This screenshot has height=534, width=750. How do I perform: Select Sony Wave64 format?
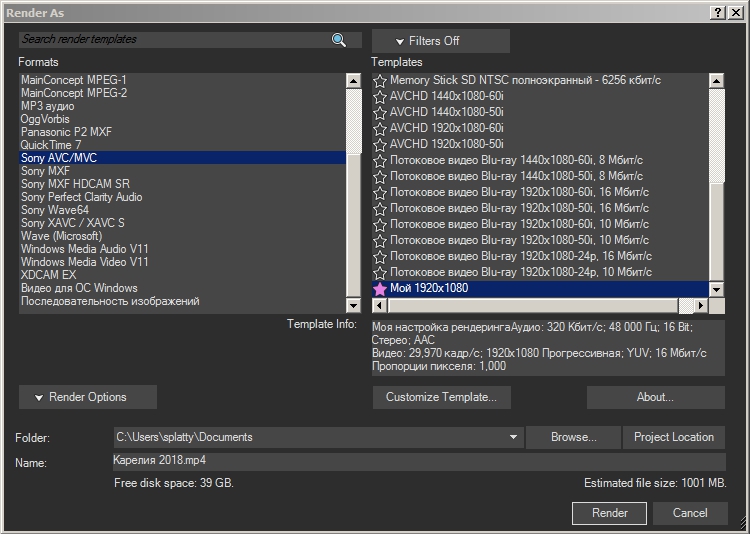pyautogui.click(x=183, y=210)
